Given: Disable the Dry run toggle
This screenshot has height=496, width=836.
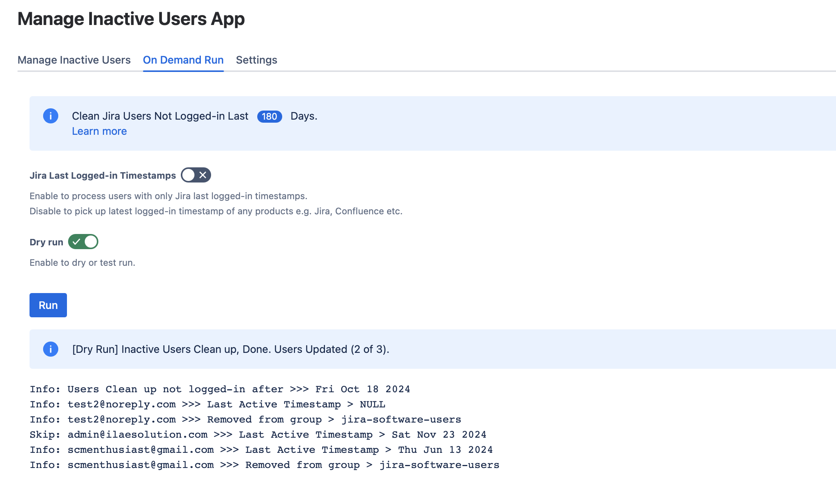Looking at the screenshot, I should coord(83,242).
